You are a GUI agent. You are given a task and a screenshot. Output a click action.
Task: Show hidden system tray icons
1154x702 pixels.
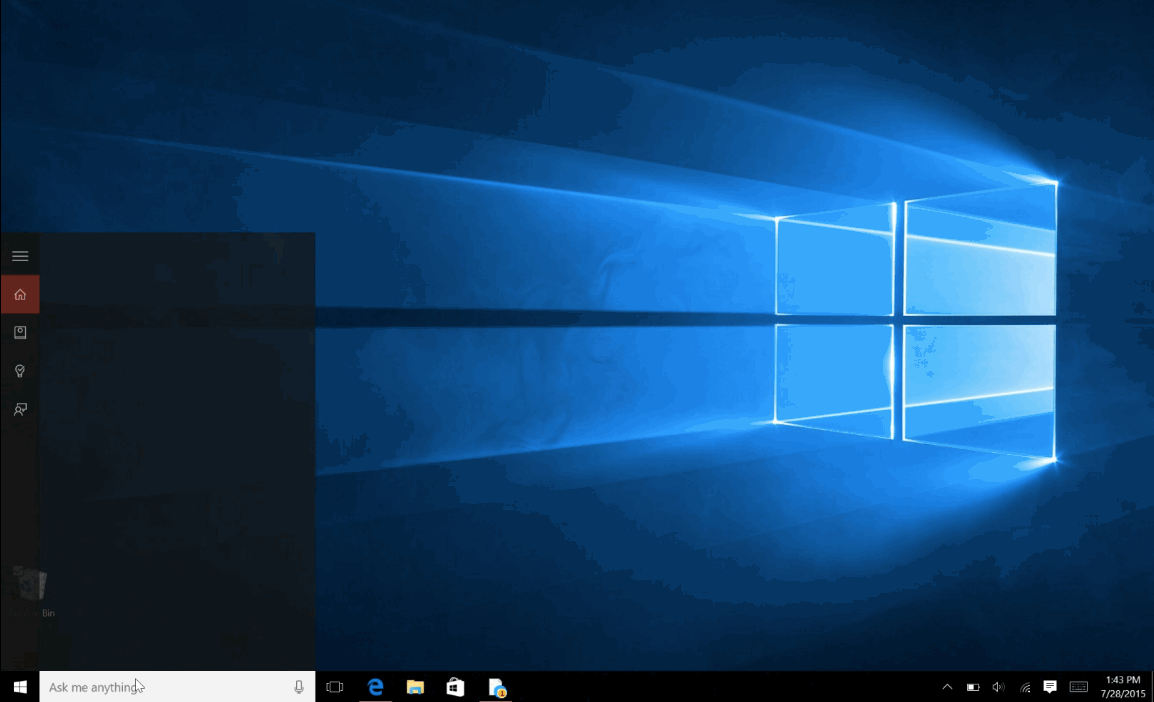click(x=947, y=687)
